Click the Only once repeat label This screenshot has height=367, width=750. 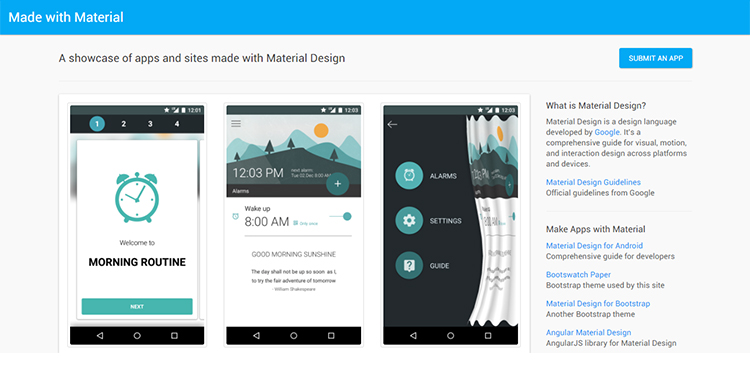[306, 223]
